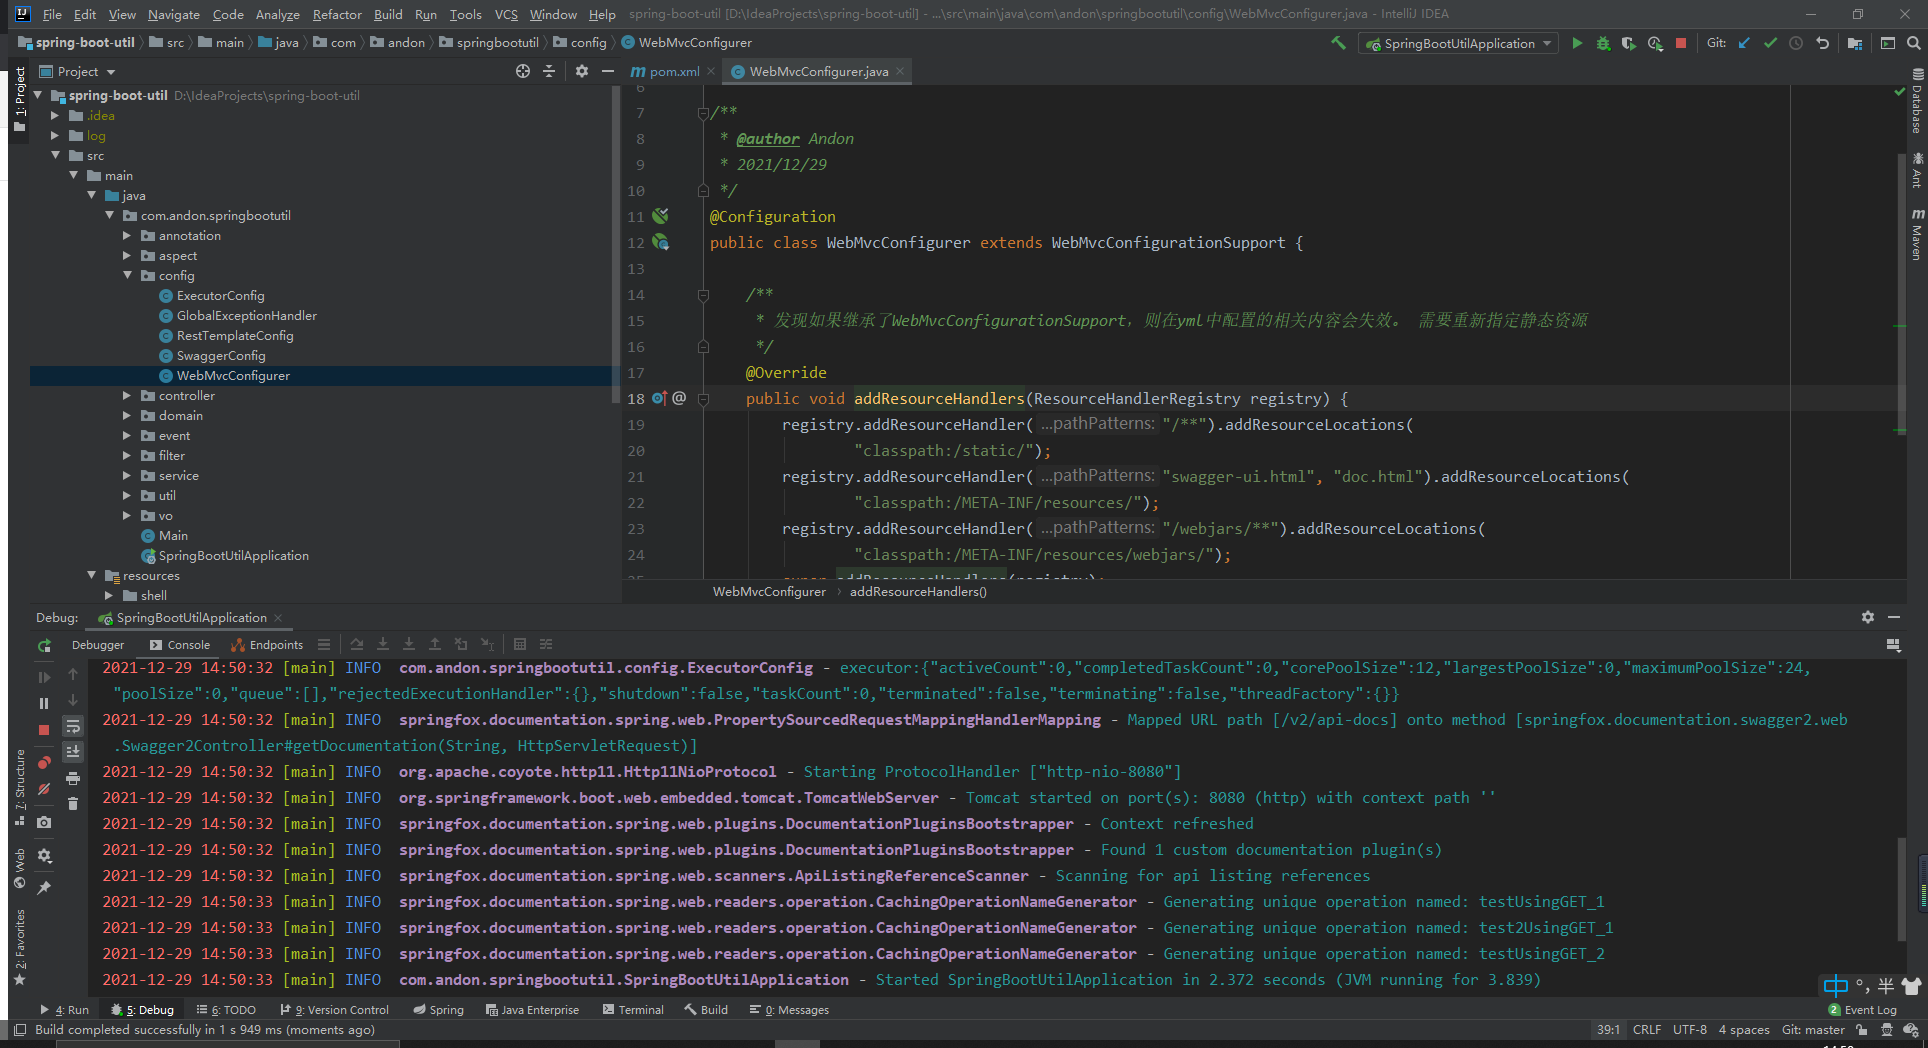Click the UTF-8 encoding indicator in status bar
Image resolution: width=1928 pixels, height=1048 pixels.
pos(1689,1029)
